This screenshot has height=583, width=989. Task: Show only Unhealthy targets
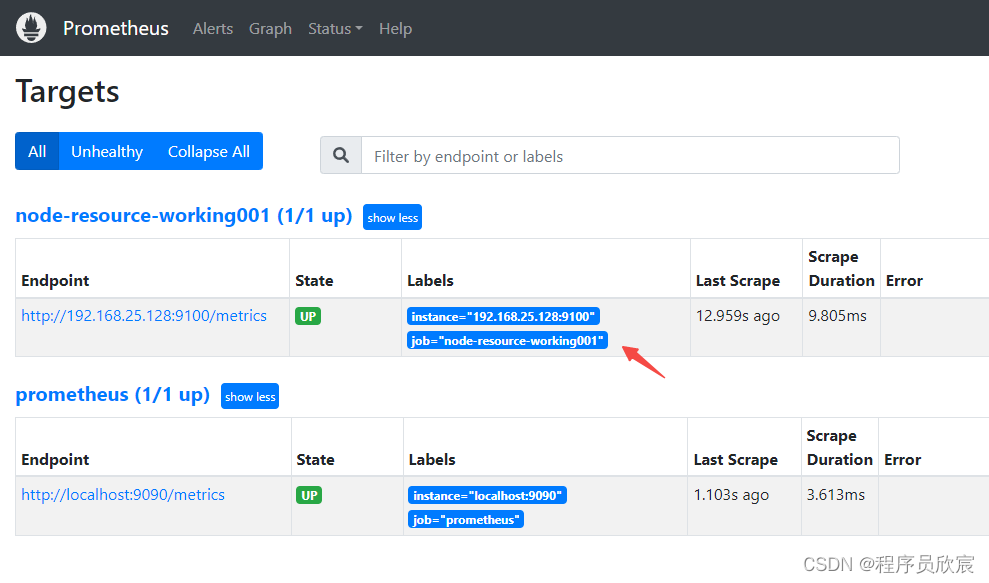click(x=107, y=152)
